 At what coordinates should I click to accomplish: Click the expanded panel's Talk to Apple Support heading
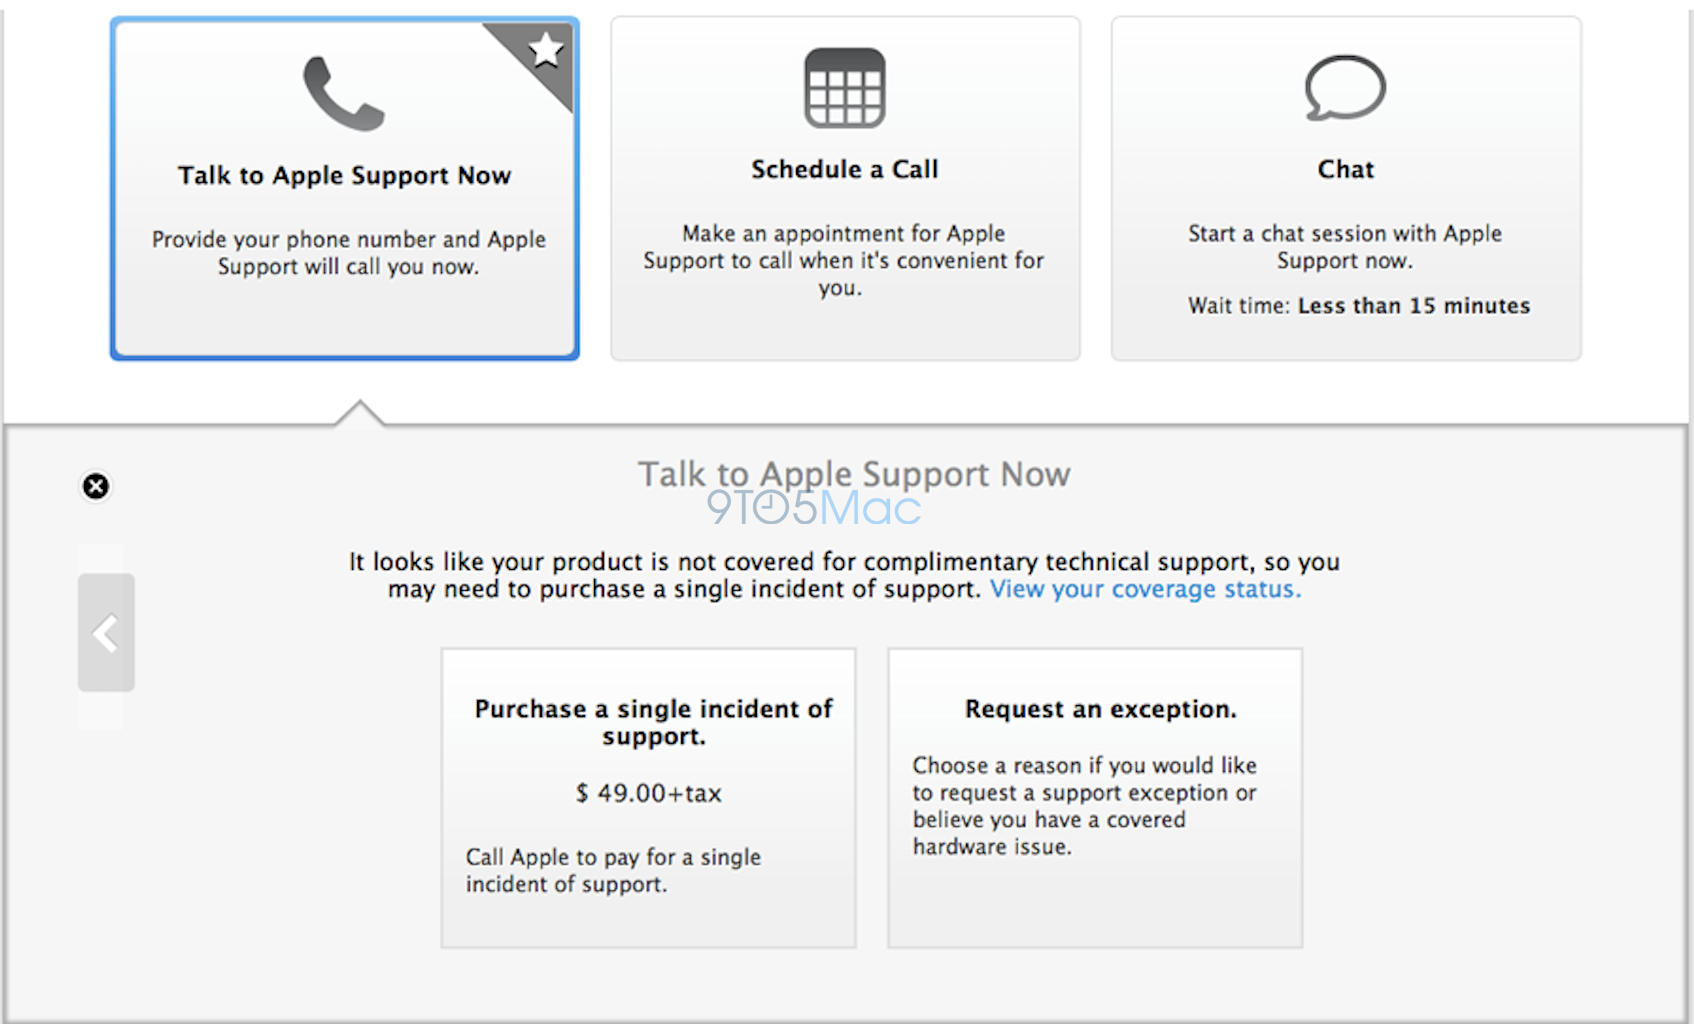tap(854, 474)
